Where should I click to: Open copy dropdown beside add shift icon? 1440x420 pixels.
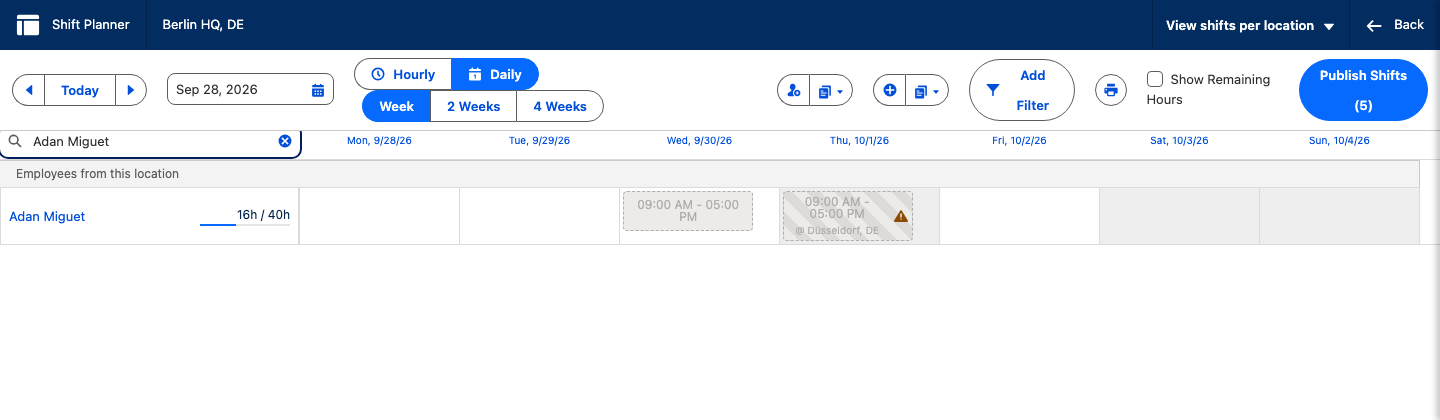(926, 91)
